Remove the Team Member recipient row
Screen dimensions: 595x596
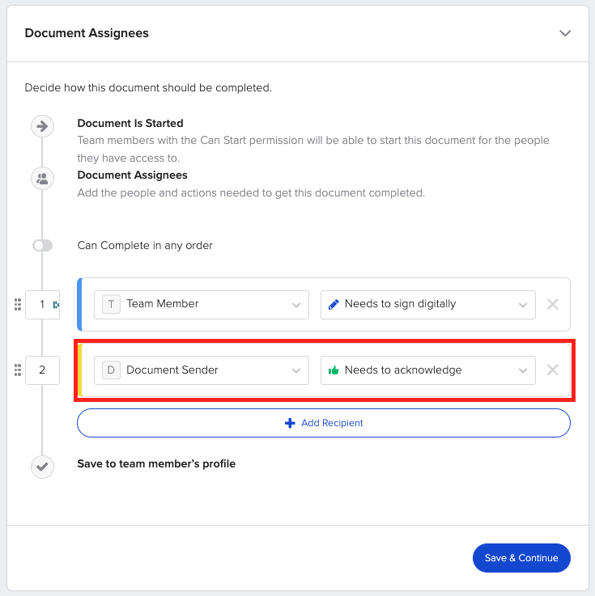pyautogui.click(x=552, y=304)
